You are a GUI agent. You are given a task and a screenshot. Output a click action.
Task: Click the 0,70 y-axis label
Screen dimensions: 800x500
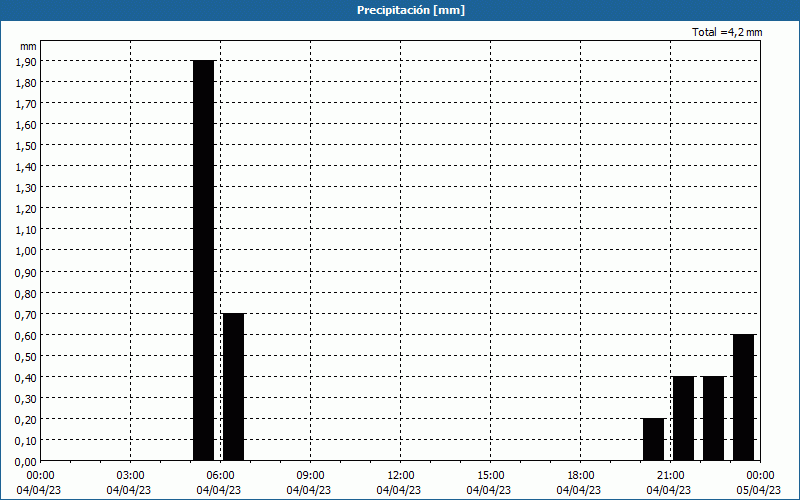tap(26, 314)
